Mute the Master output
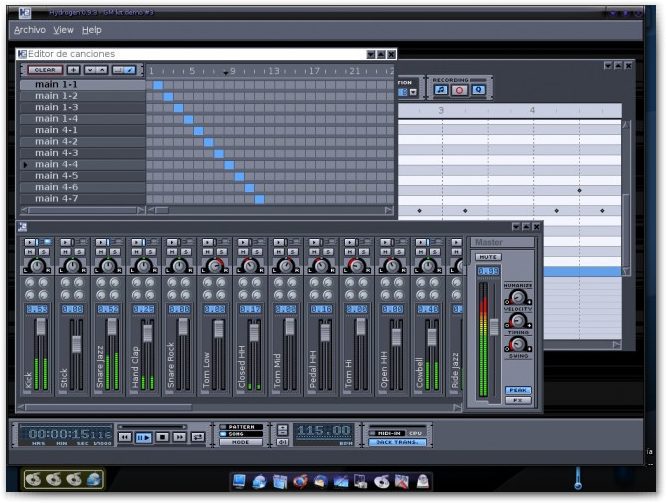 pos(488,257)
